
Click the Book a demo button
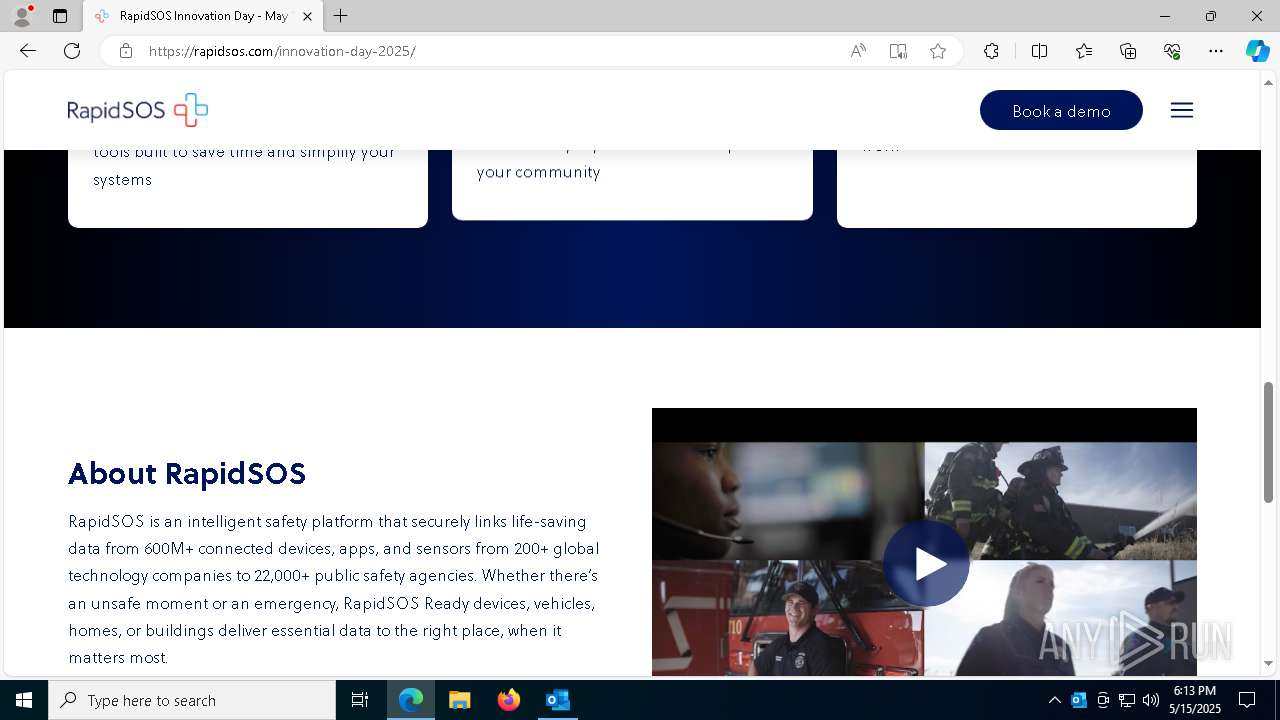(x=1061, y=110)
